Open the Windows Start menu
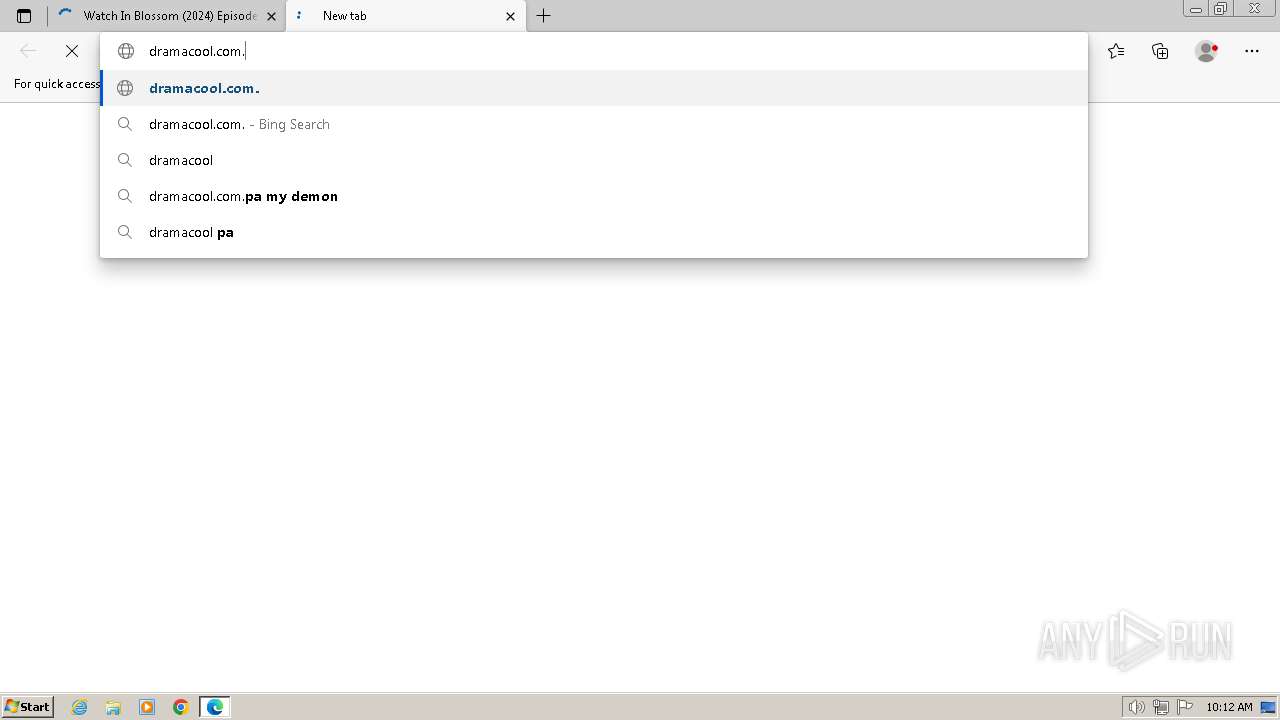This screenshot has width=1280, height=720. click(27, 707)
